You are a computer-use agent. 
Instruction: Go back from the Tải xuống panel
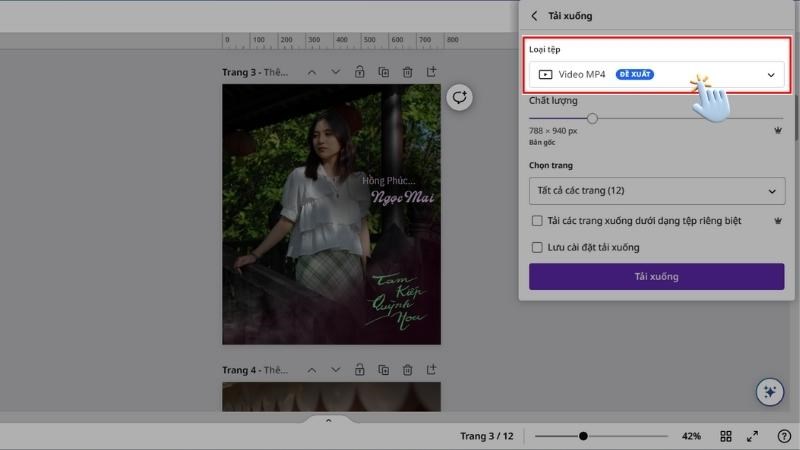click(534, 16)
